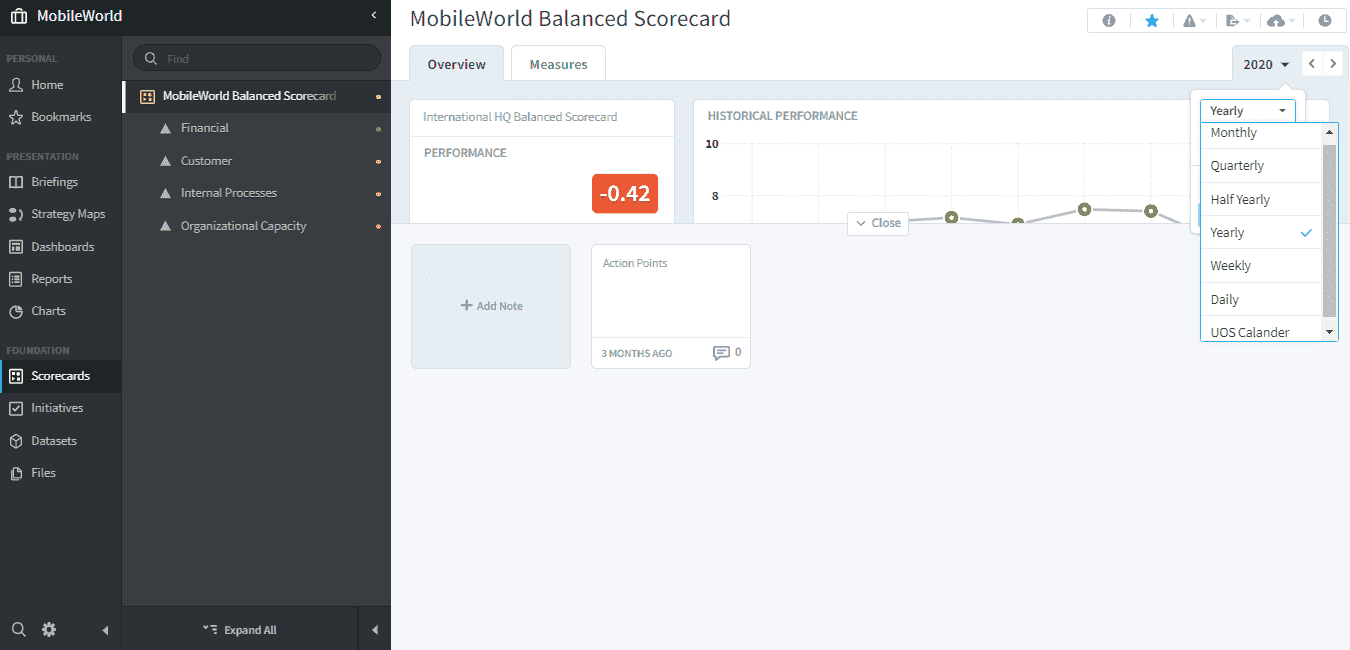Click the dropdown list scroll up arrow
1350x650 pixels.
coord(1329,132)
